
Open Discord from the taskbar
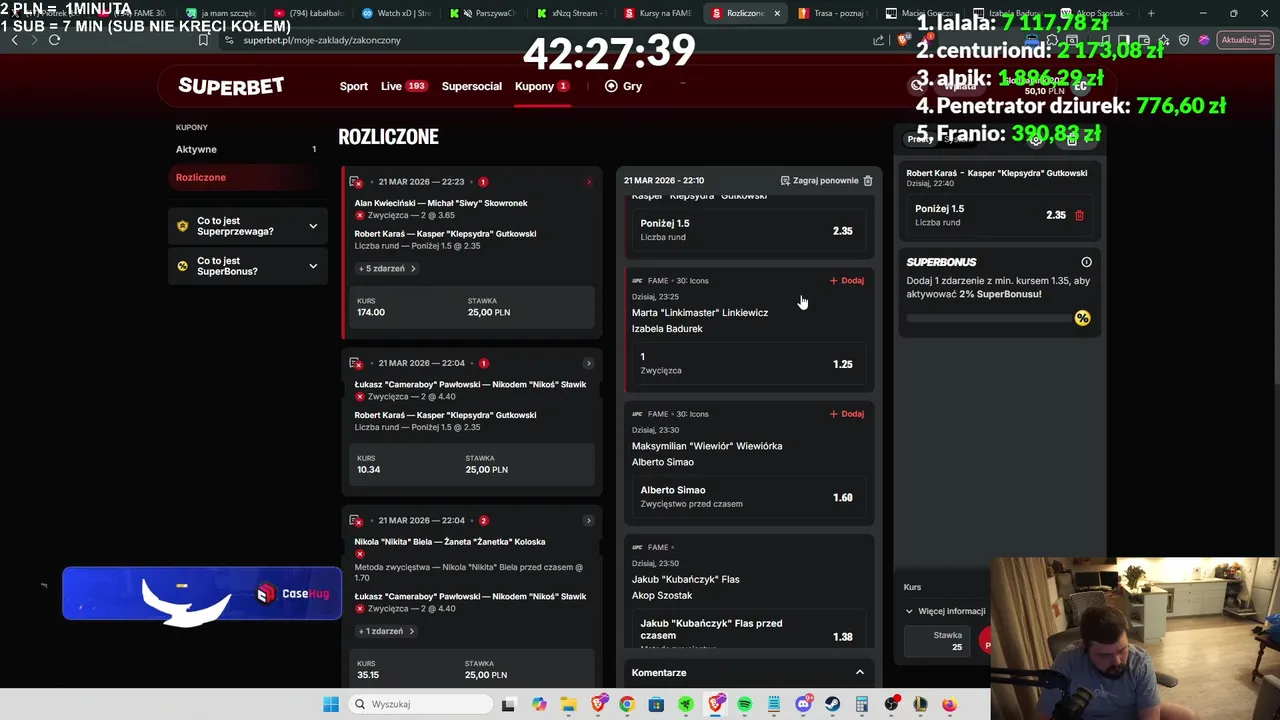pyautogui.click(x=803, y=704)
